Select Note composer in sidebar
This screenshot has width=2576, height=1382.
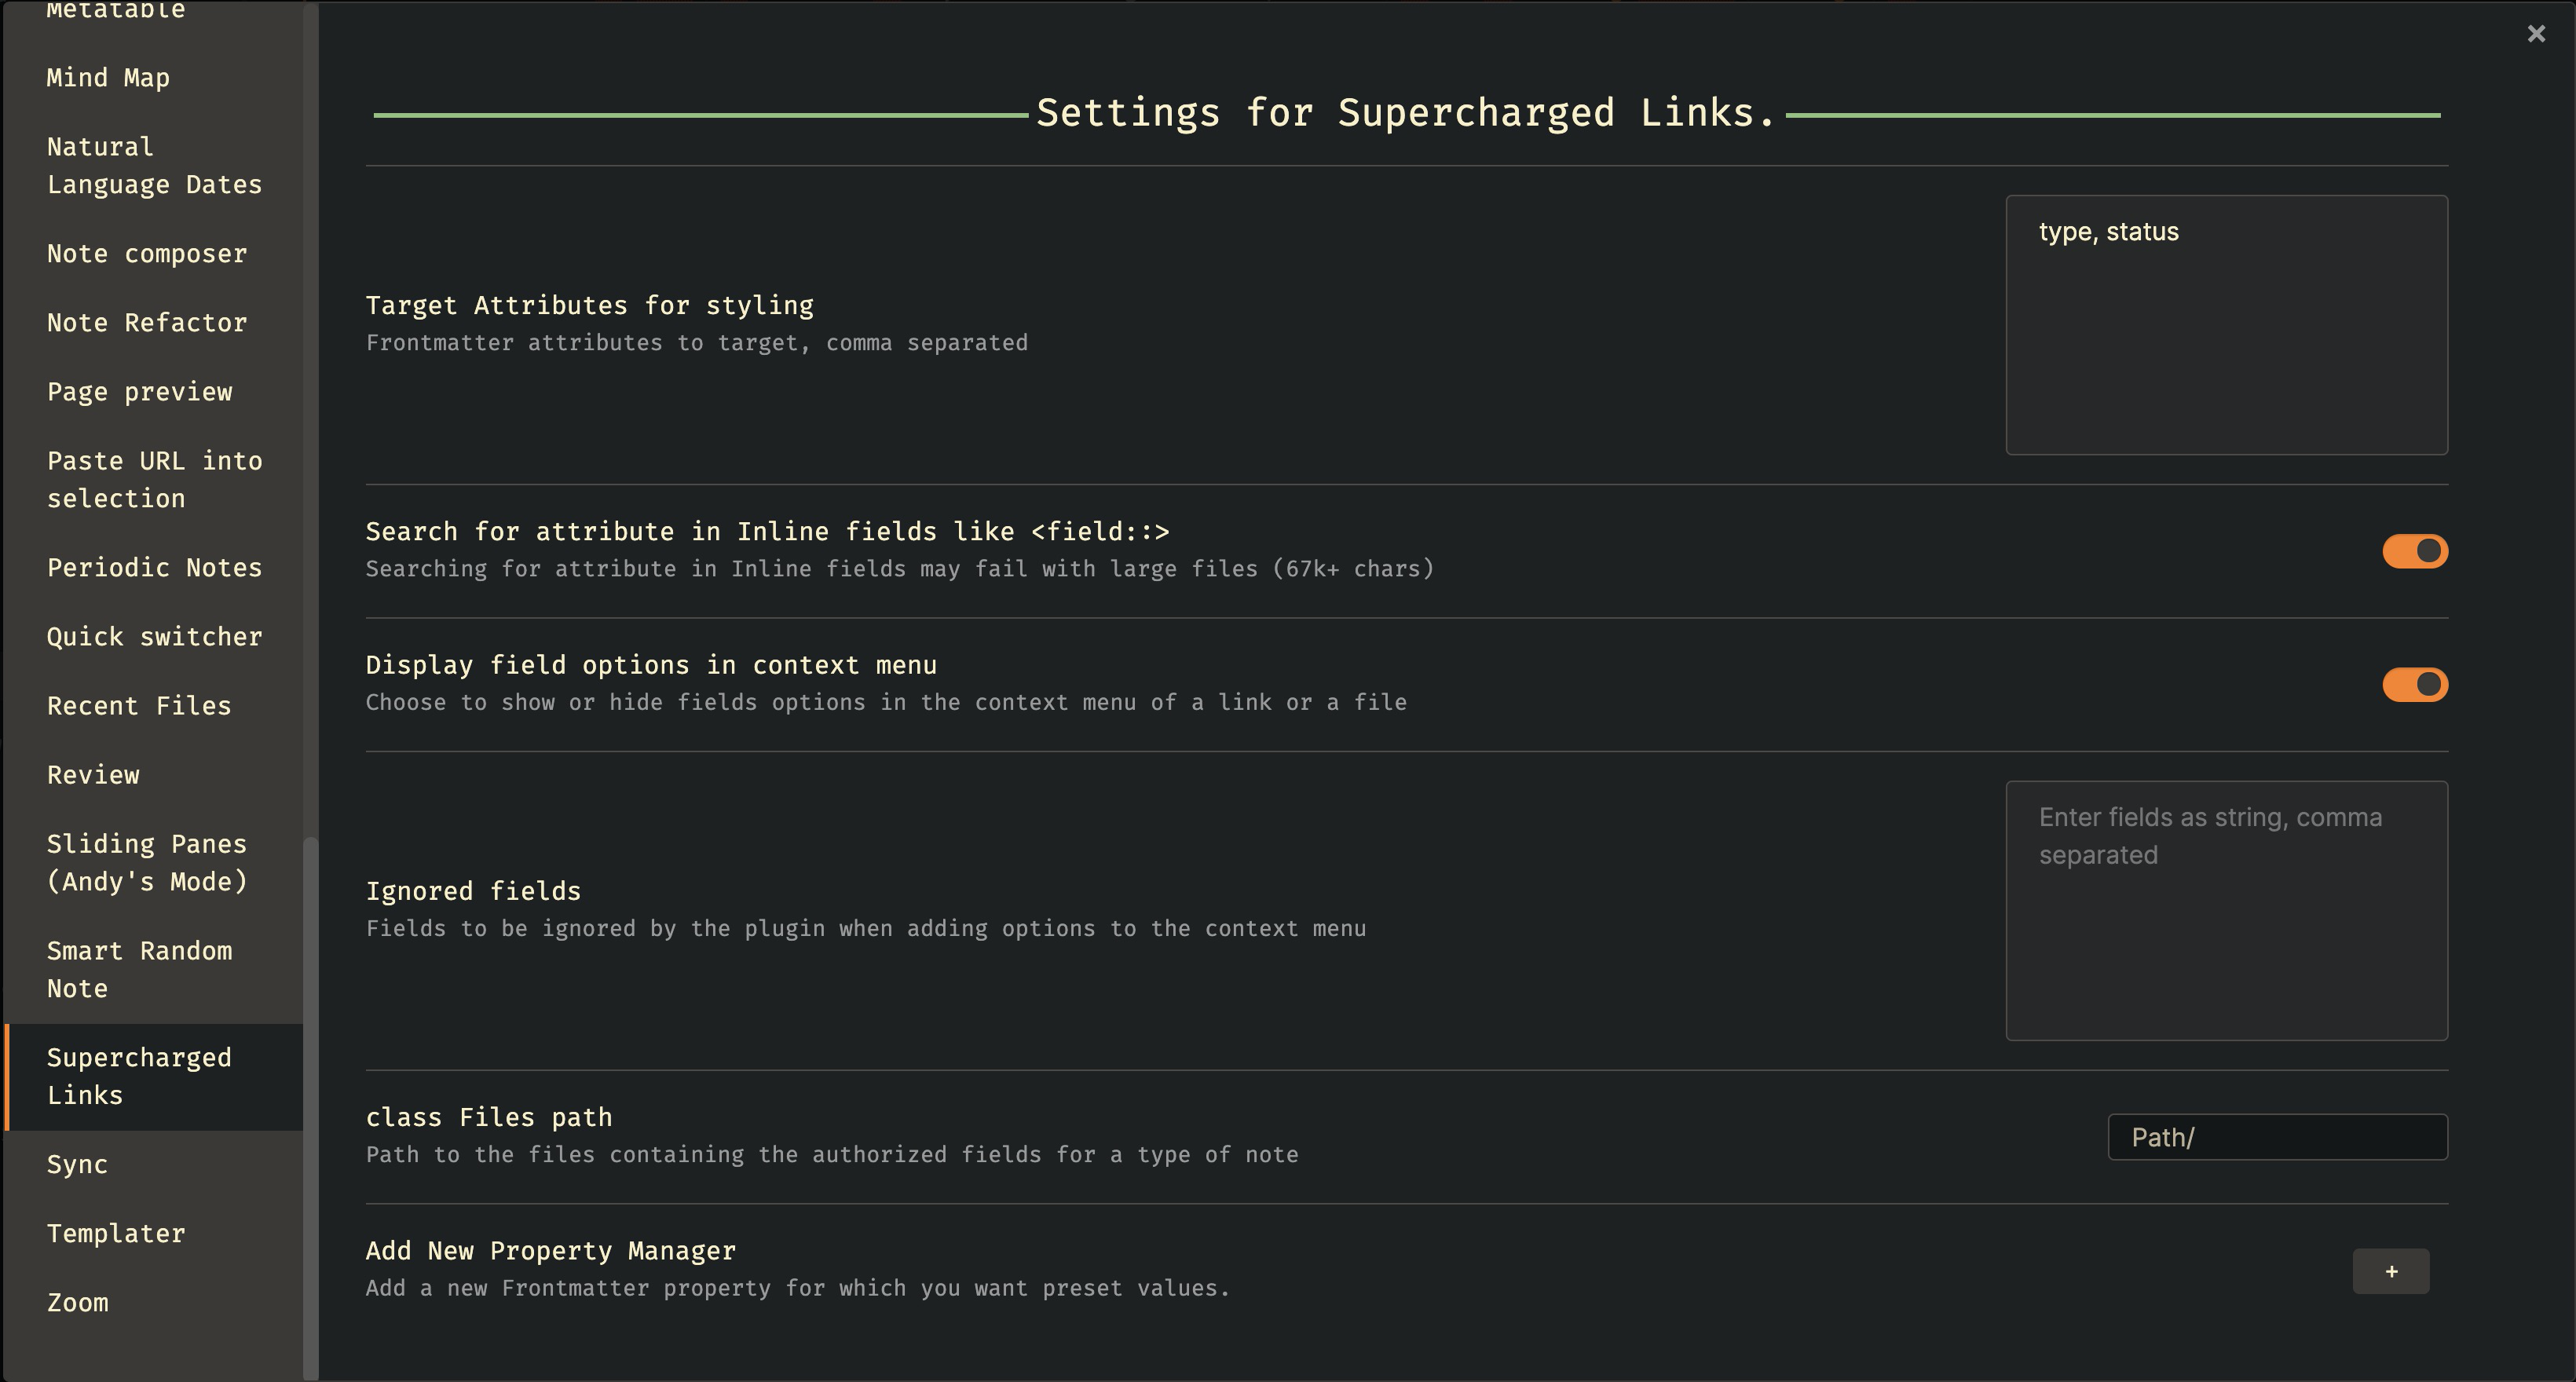[146, 254]
